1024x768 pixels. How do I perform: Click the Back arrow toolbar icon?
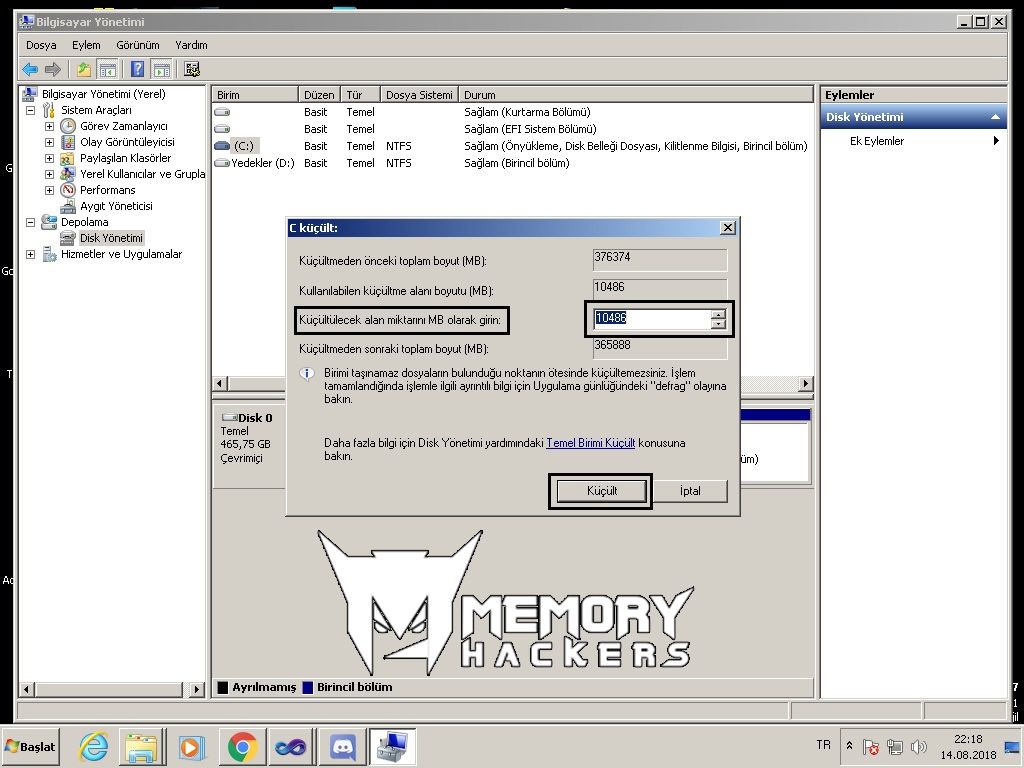pos(30,69)
